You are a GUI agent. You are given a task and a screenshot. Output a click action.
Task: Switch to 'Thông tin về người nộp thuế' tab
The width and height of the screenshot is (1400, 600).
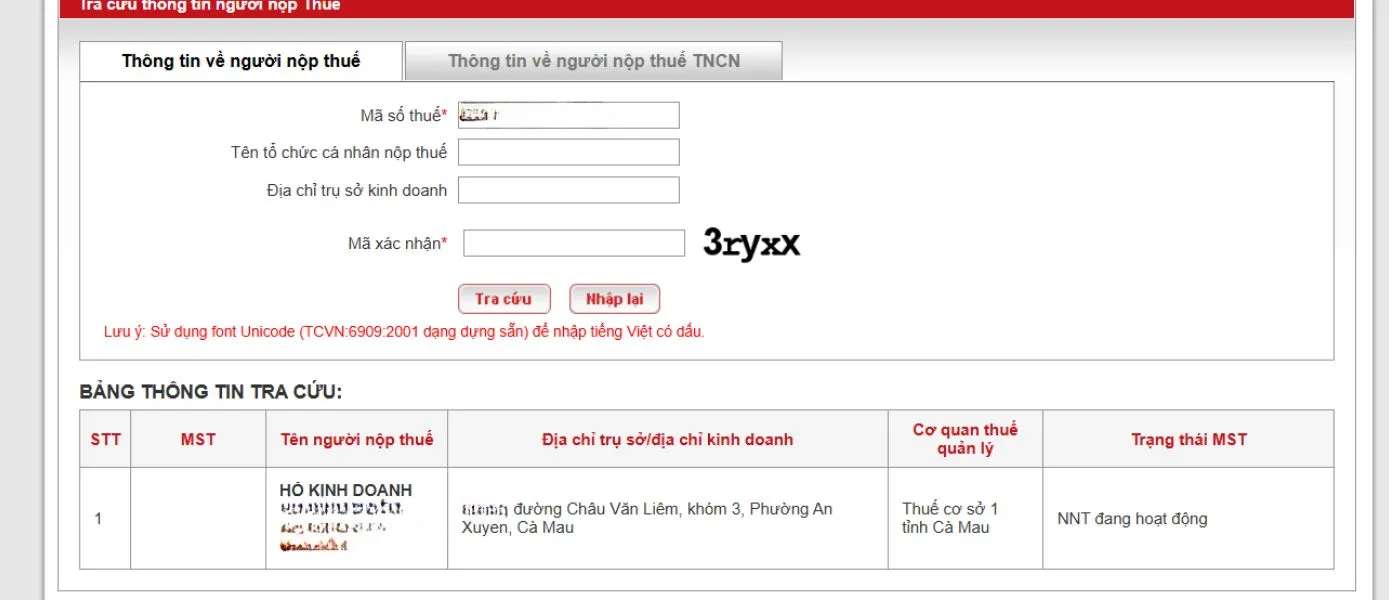[241, 61]
